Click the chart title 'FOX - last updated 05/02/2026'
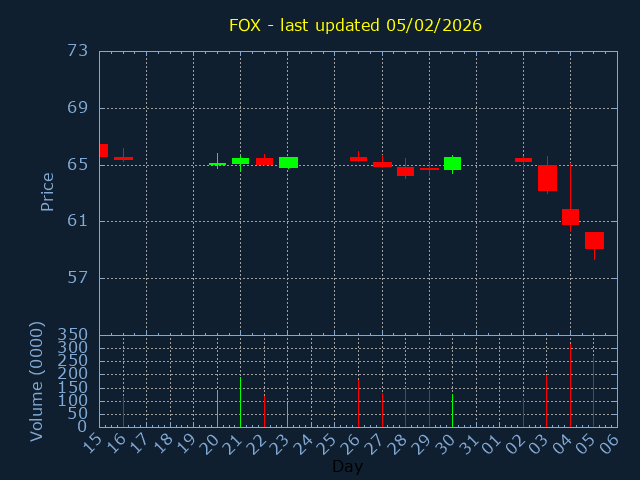This screenshot has width=640, height=480. (x=355, y=25)
